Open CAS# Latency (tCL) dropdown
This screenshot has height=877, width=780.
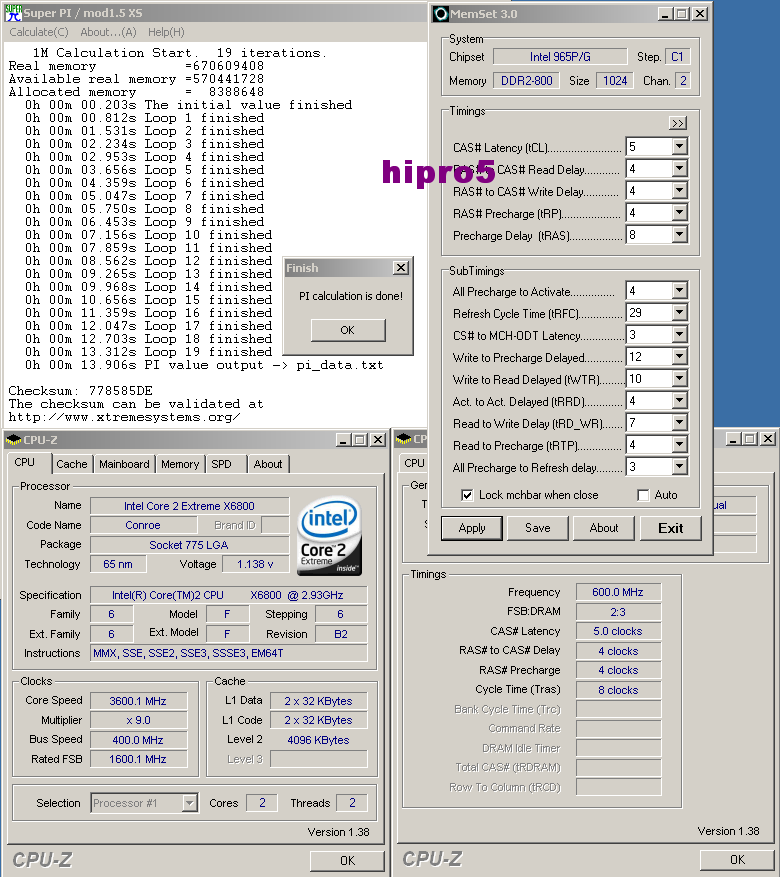[x=679, y=147]
